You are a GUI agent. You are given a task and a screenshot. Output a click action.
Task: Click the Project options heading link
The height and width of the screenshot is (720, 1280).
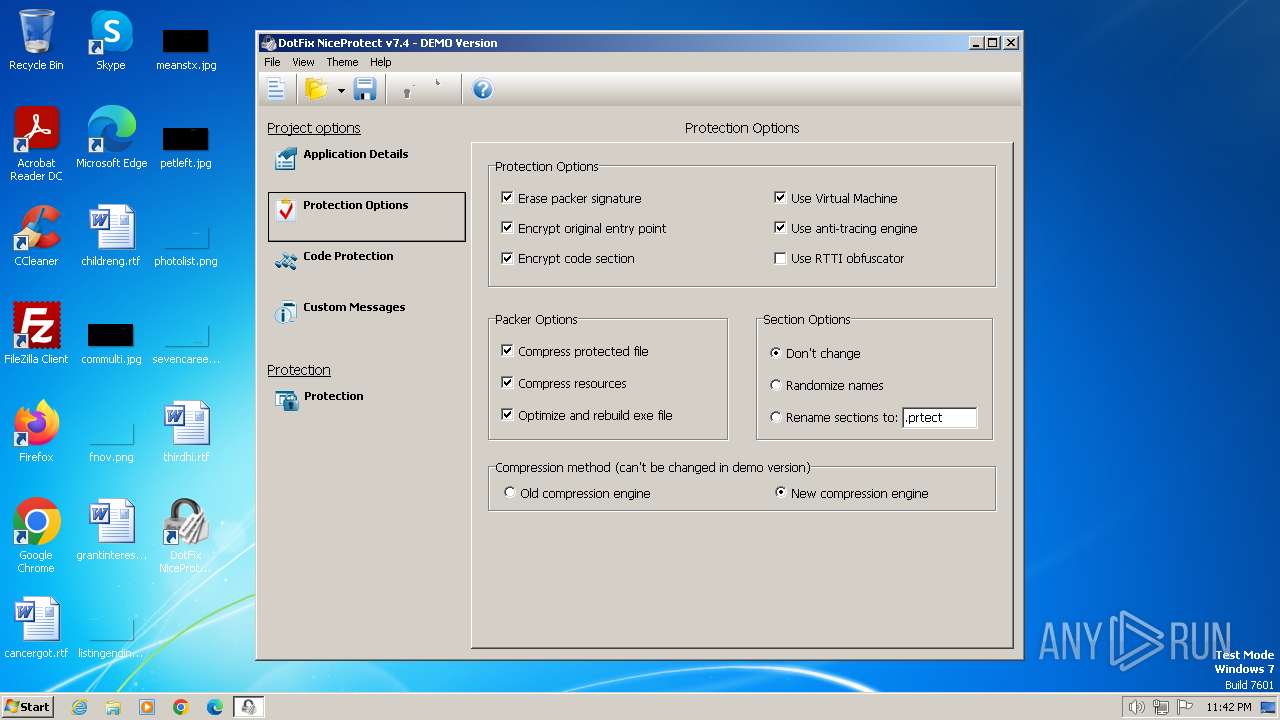point(313,128)
